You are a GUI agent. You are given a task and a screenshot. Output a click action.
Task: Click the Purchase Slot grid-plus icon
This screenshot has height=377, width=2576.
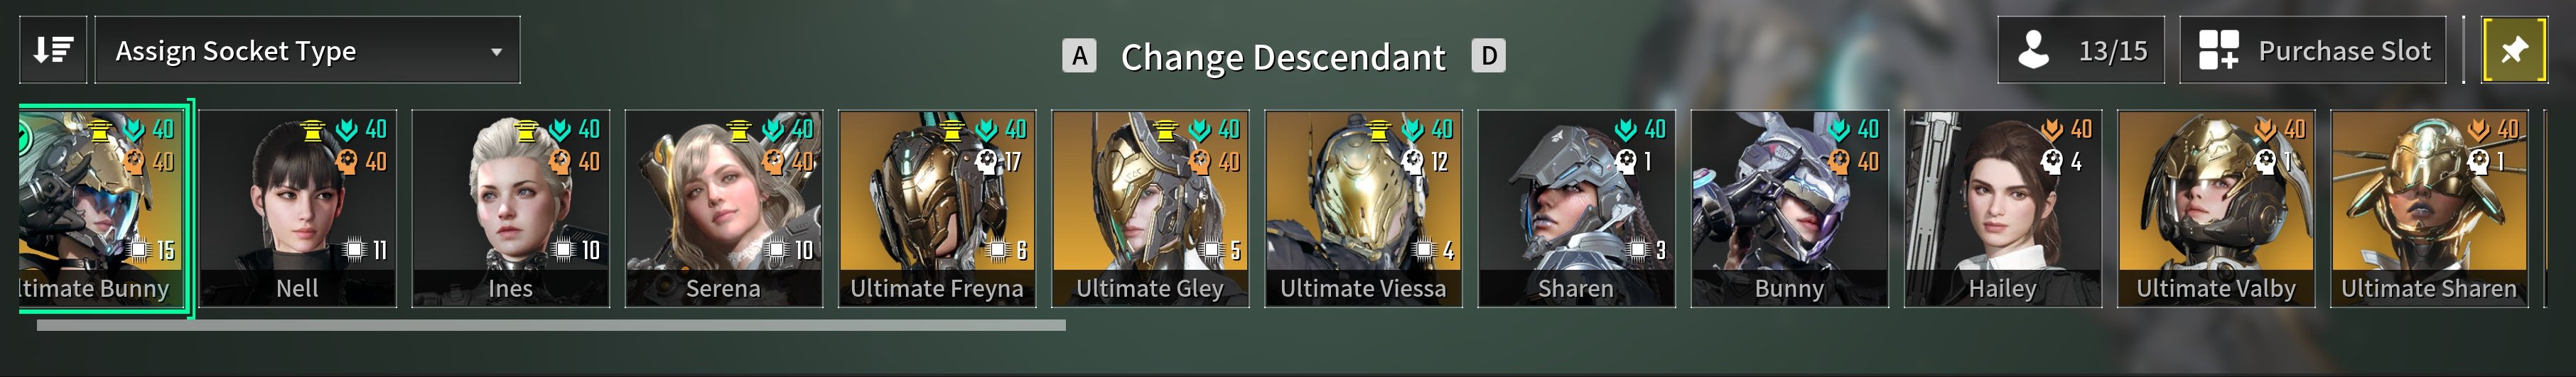coord(2218,50)
